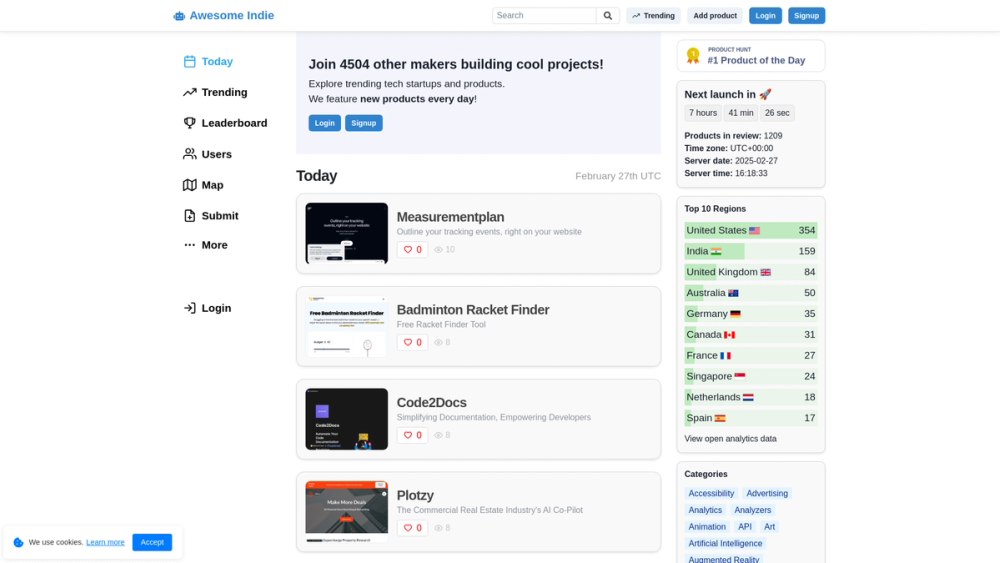
Task: Open the Plotzy product title
Action: point(415,495)
